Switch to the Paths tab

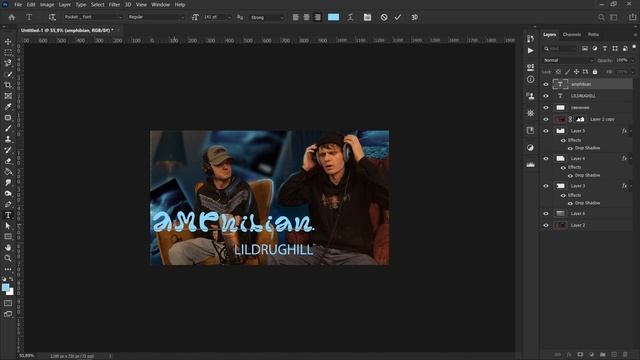coord(593,35)
